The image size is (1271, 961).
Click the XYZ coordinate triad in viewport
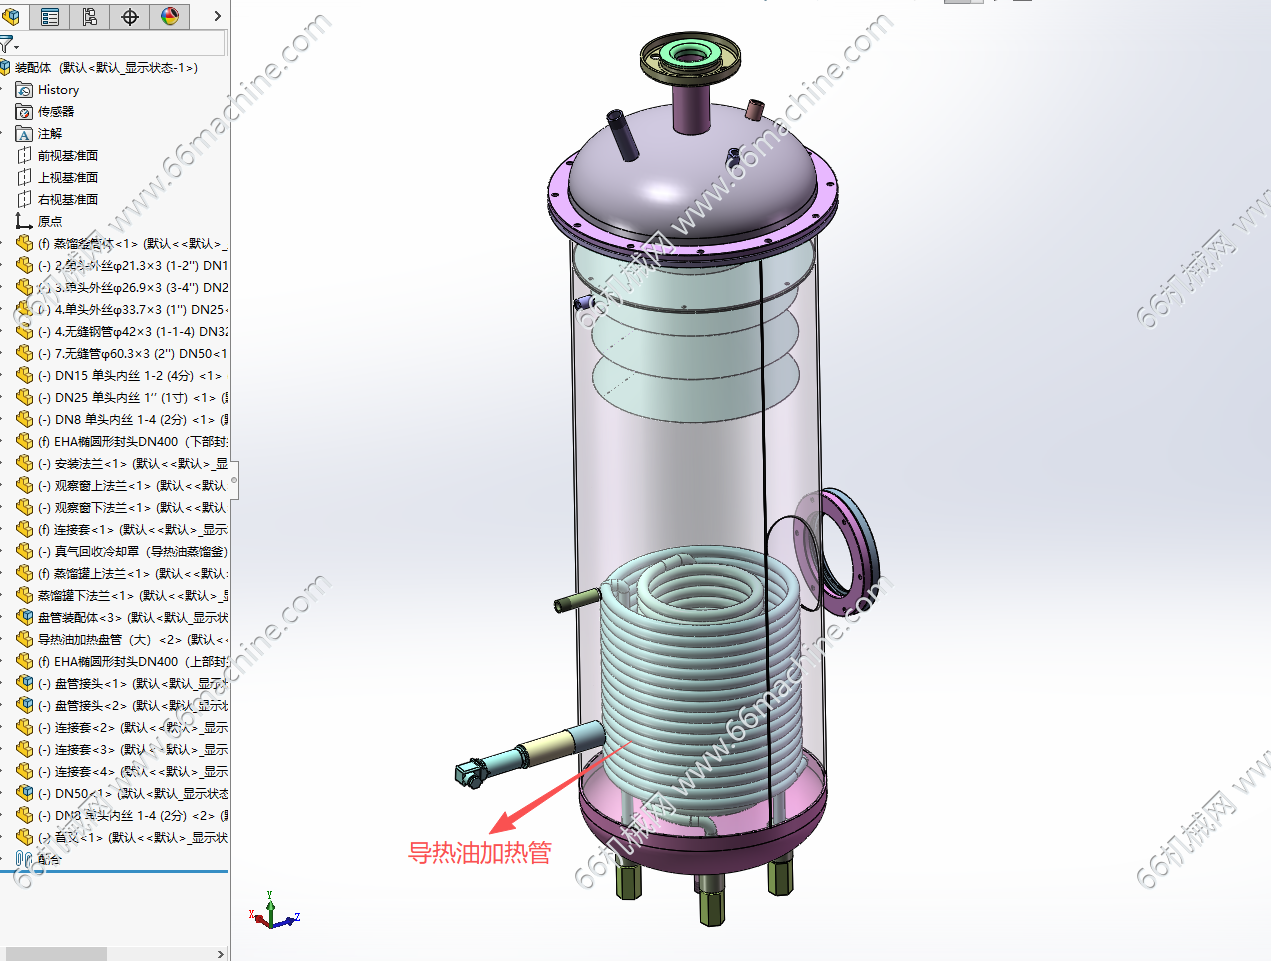[x=271, y=912]
